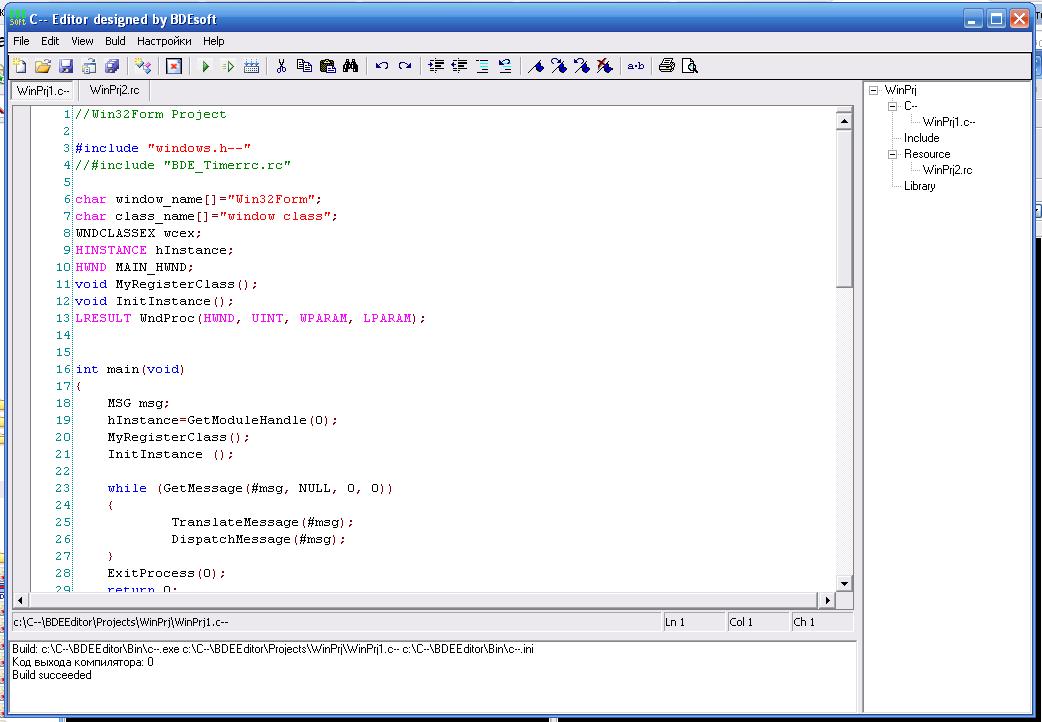
Task: Click the New file toolbar icon
Action: tap(20, 66)
